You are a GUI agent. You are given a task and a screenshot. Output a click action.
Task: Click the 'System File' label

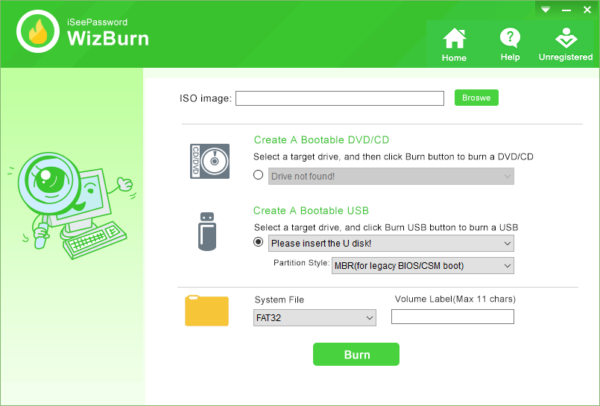[x=279, y=300]
